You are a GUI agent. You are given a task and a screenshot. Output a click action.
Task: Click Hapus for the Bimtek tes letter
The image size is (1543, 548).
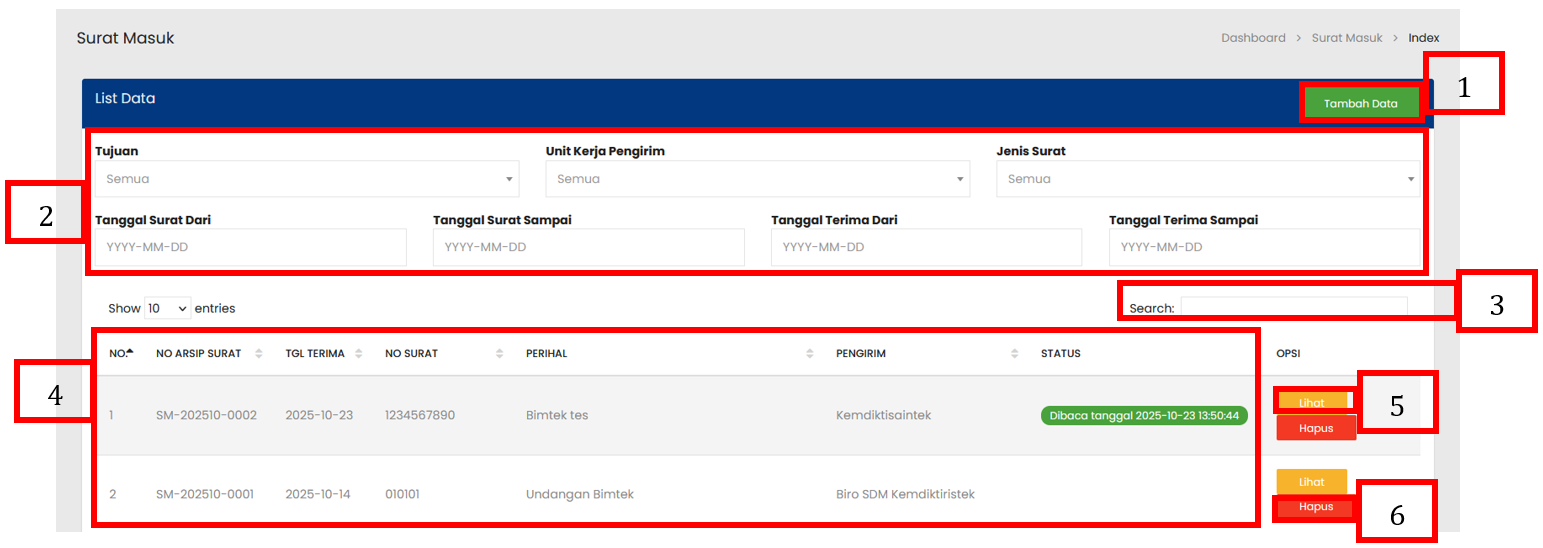pyautogui.click(x=1316, y=427)
